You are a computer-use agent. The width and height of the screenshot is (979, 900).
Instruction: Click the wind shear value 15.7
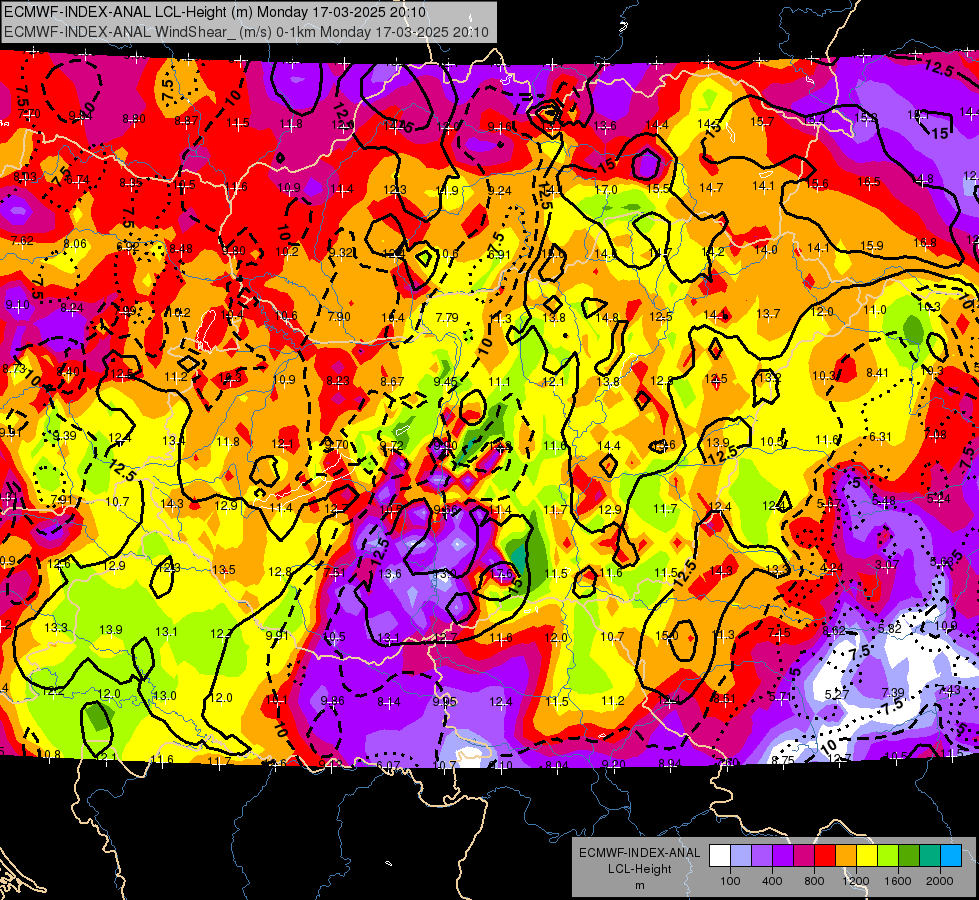762,121
